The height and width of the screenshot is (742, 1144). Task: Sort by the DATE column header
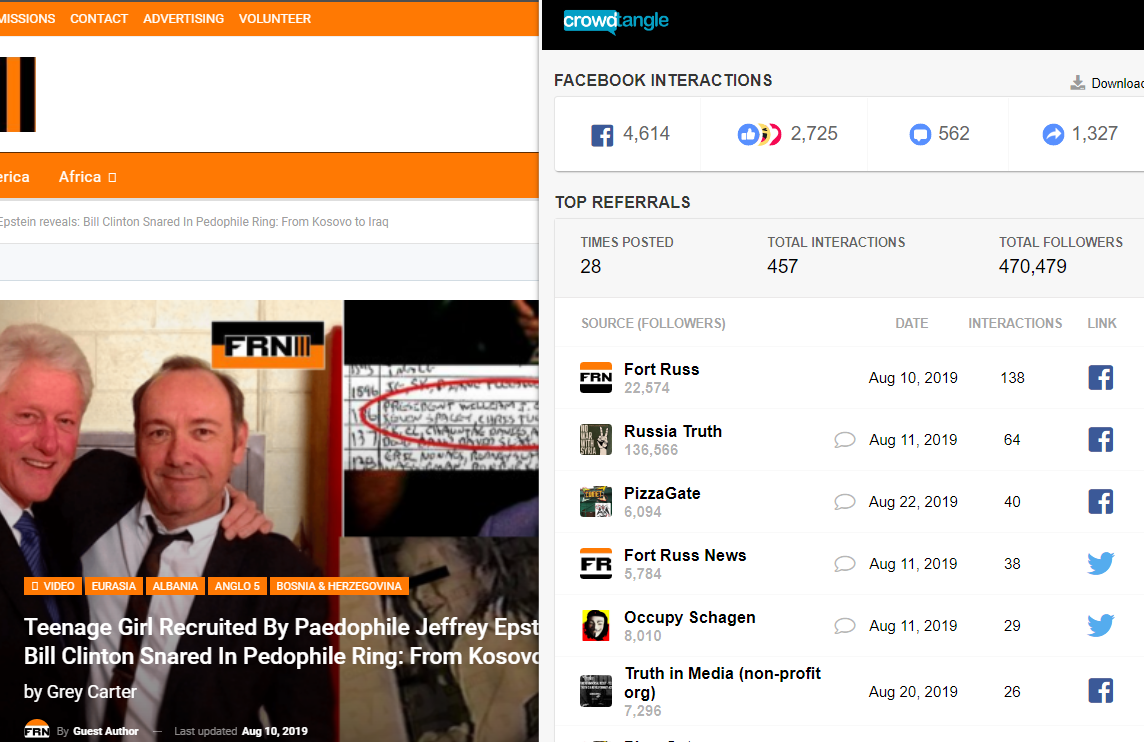(x=911, y=323)
